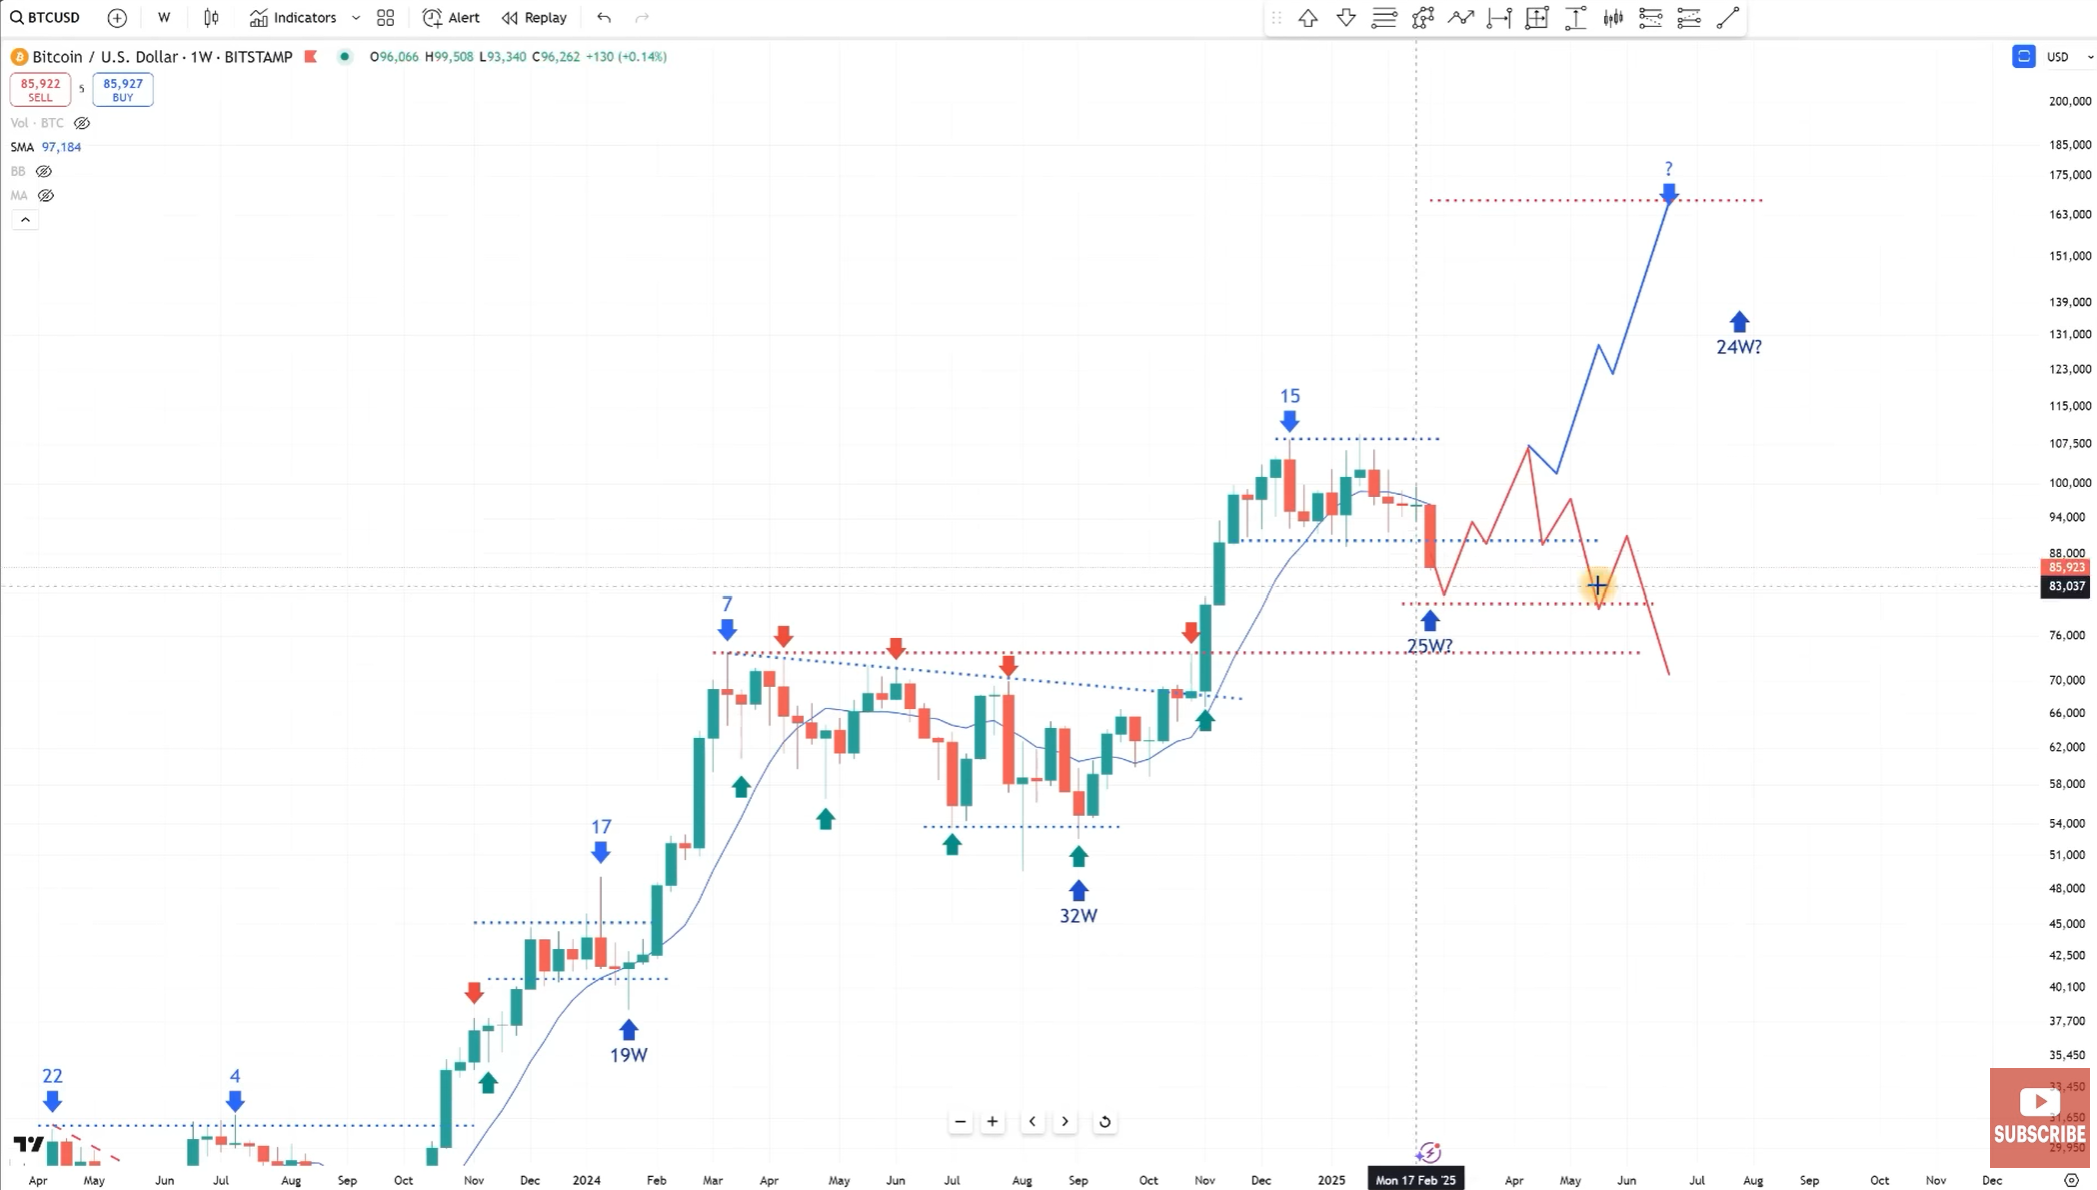Select the arrow-up marker drawing tool
Screen dimensions: 2097x1190
click(x=1308, y=17)
